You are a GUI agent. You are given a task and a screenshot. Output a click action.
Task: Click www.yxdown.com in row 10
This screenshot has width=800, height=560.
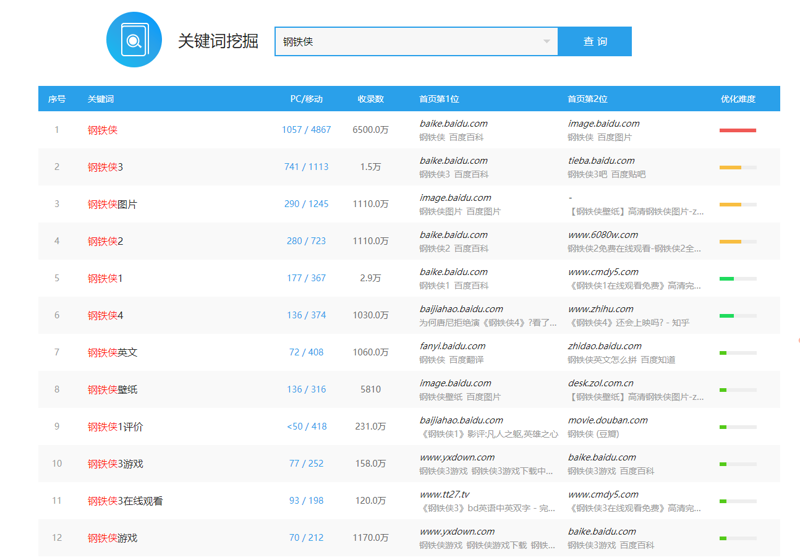457,457
